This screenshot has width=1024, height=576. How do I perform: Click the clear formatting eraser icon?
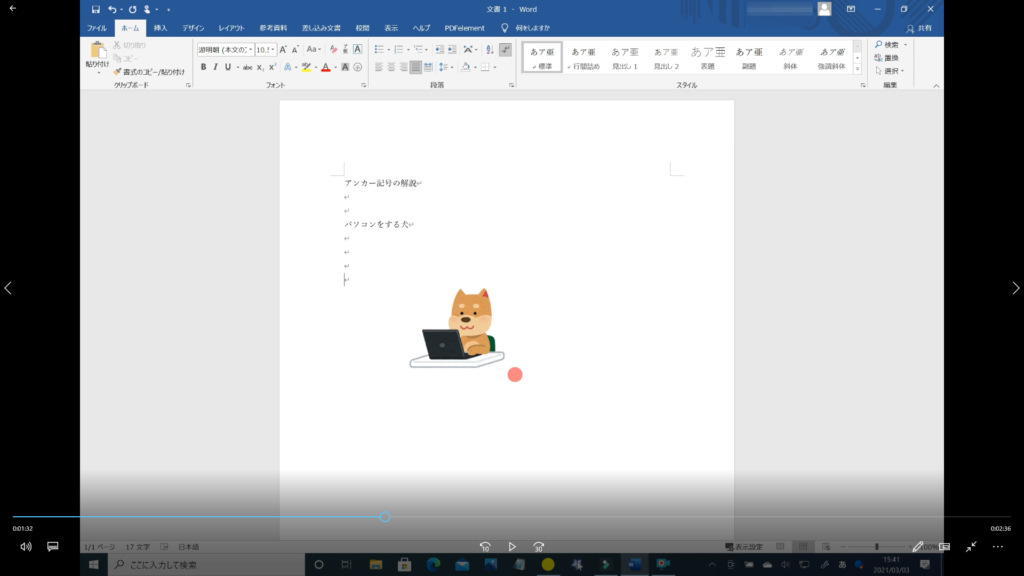(x=334, y=49)
